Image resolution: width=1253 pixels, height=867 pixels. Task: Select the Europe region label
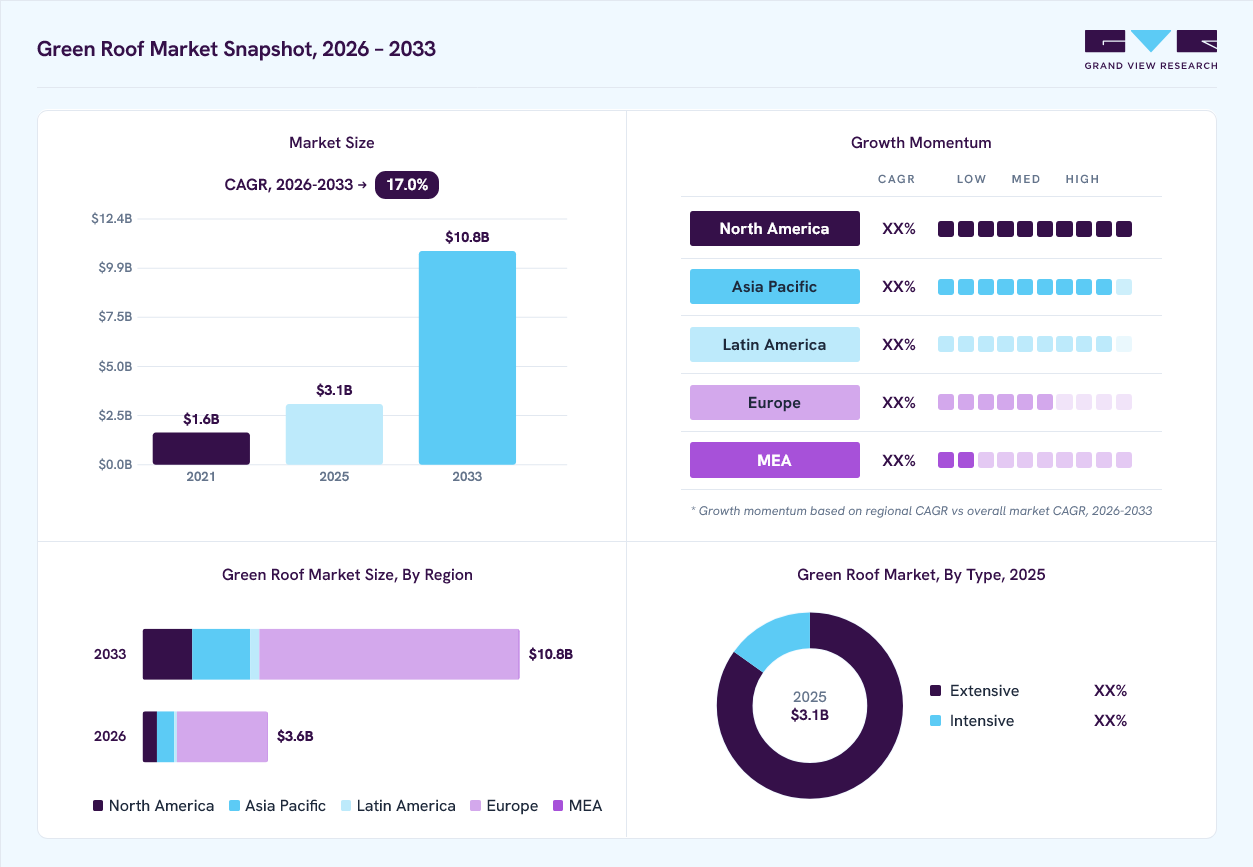point(775,402)
